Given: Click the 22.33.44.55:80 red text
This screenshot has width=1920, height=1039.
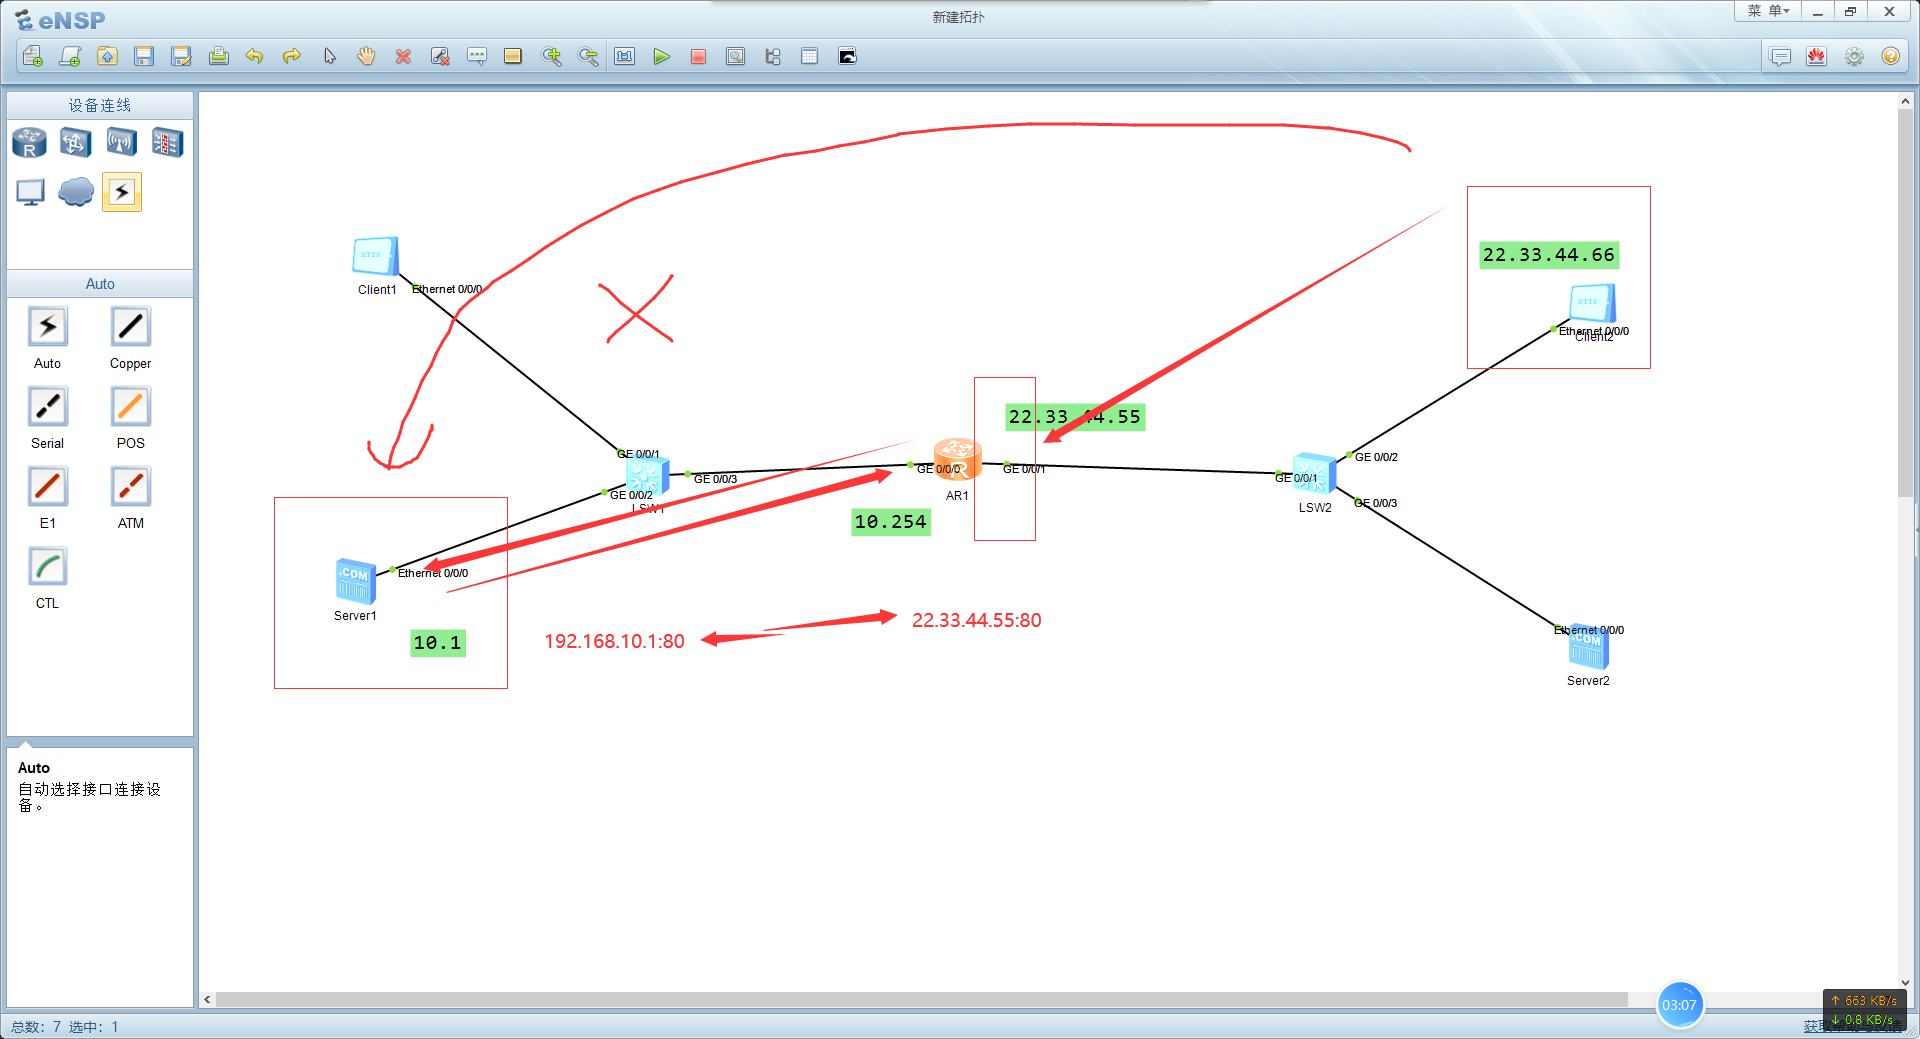Looking at the screenshot, I should point(976,620).
